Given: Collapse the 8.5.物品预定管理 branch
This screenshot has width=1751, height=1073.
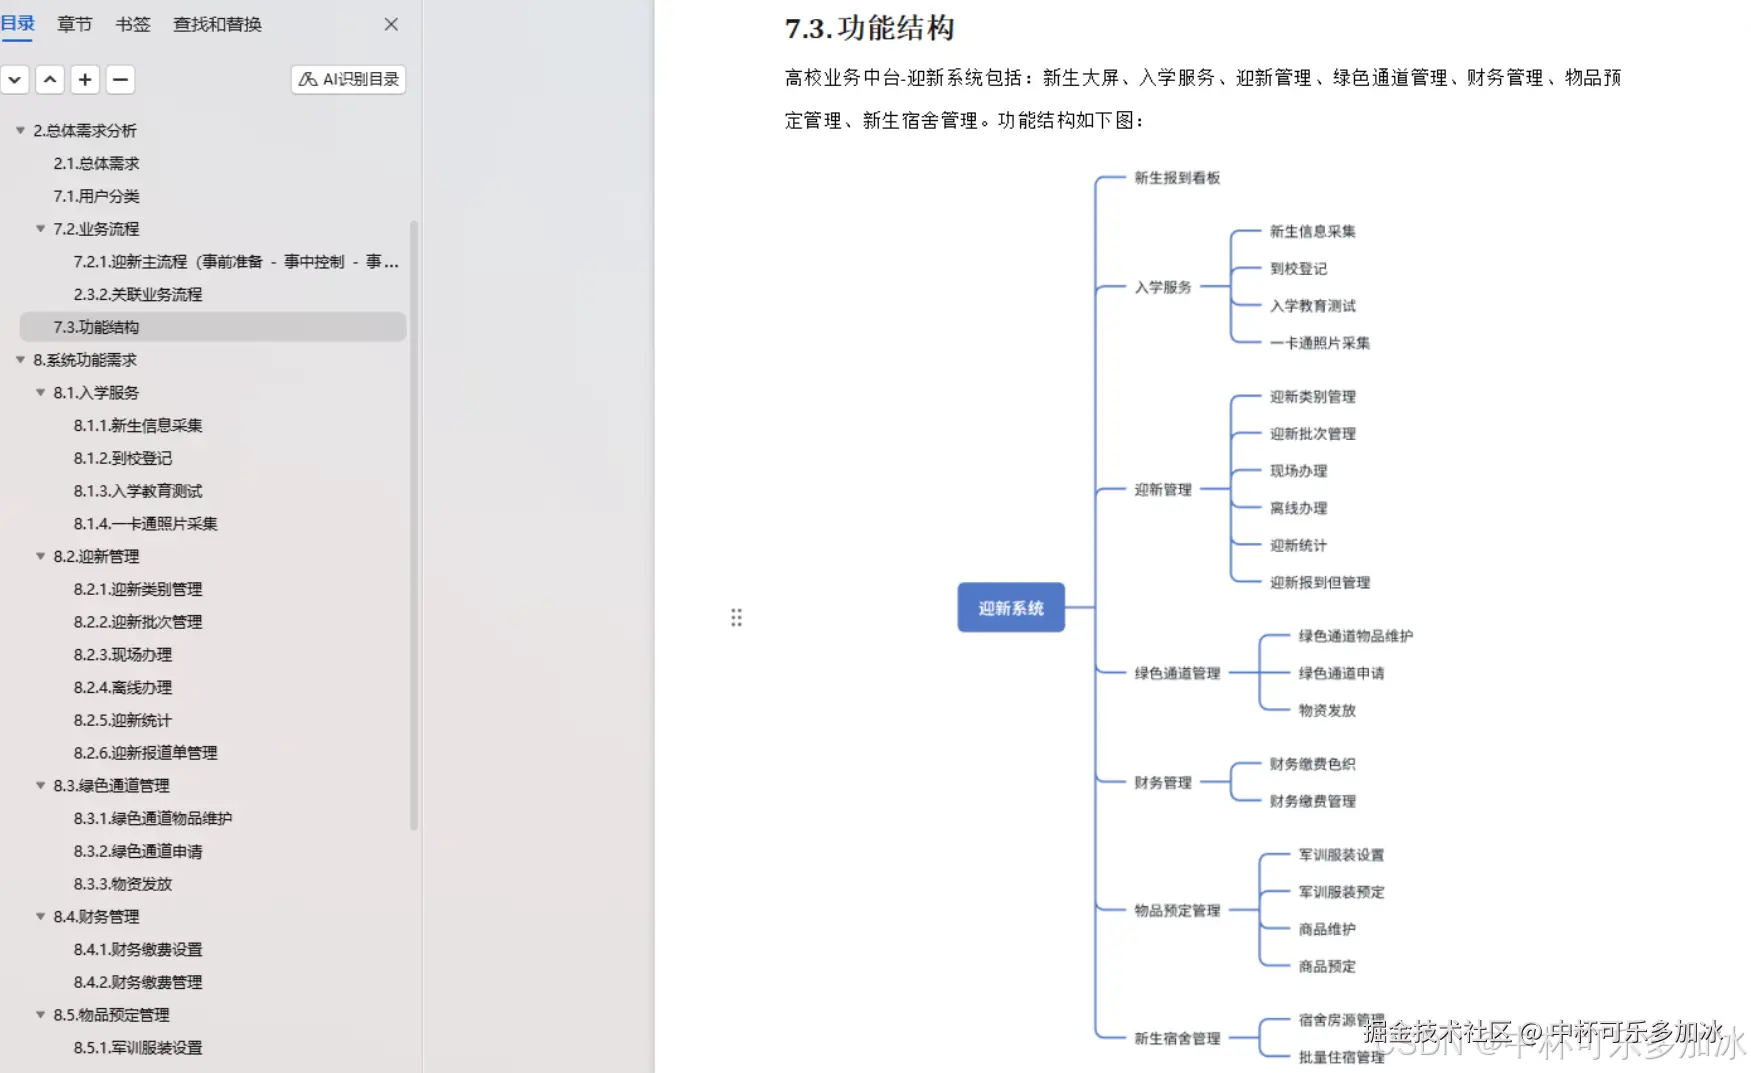Looking at the screenshot, I should (39, 1014).
